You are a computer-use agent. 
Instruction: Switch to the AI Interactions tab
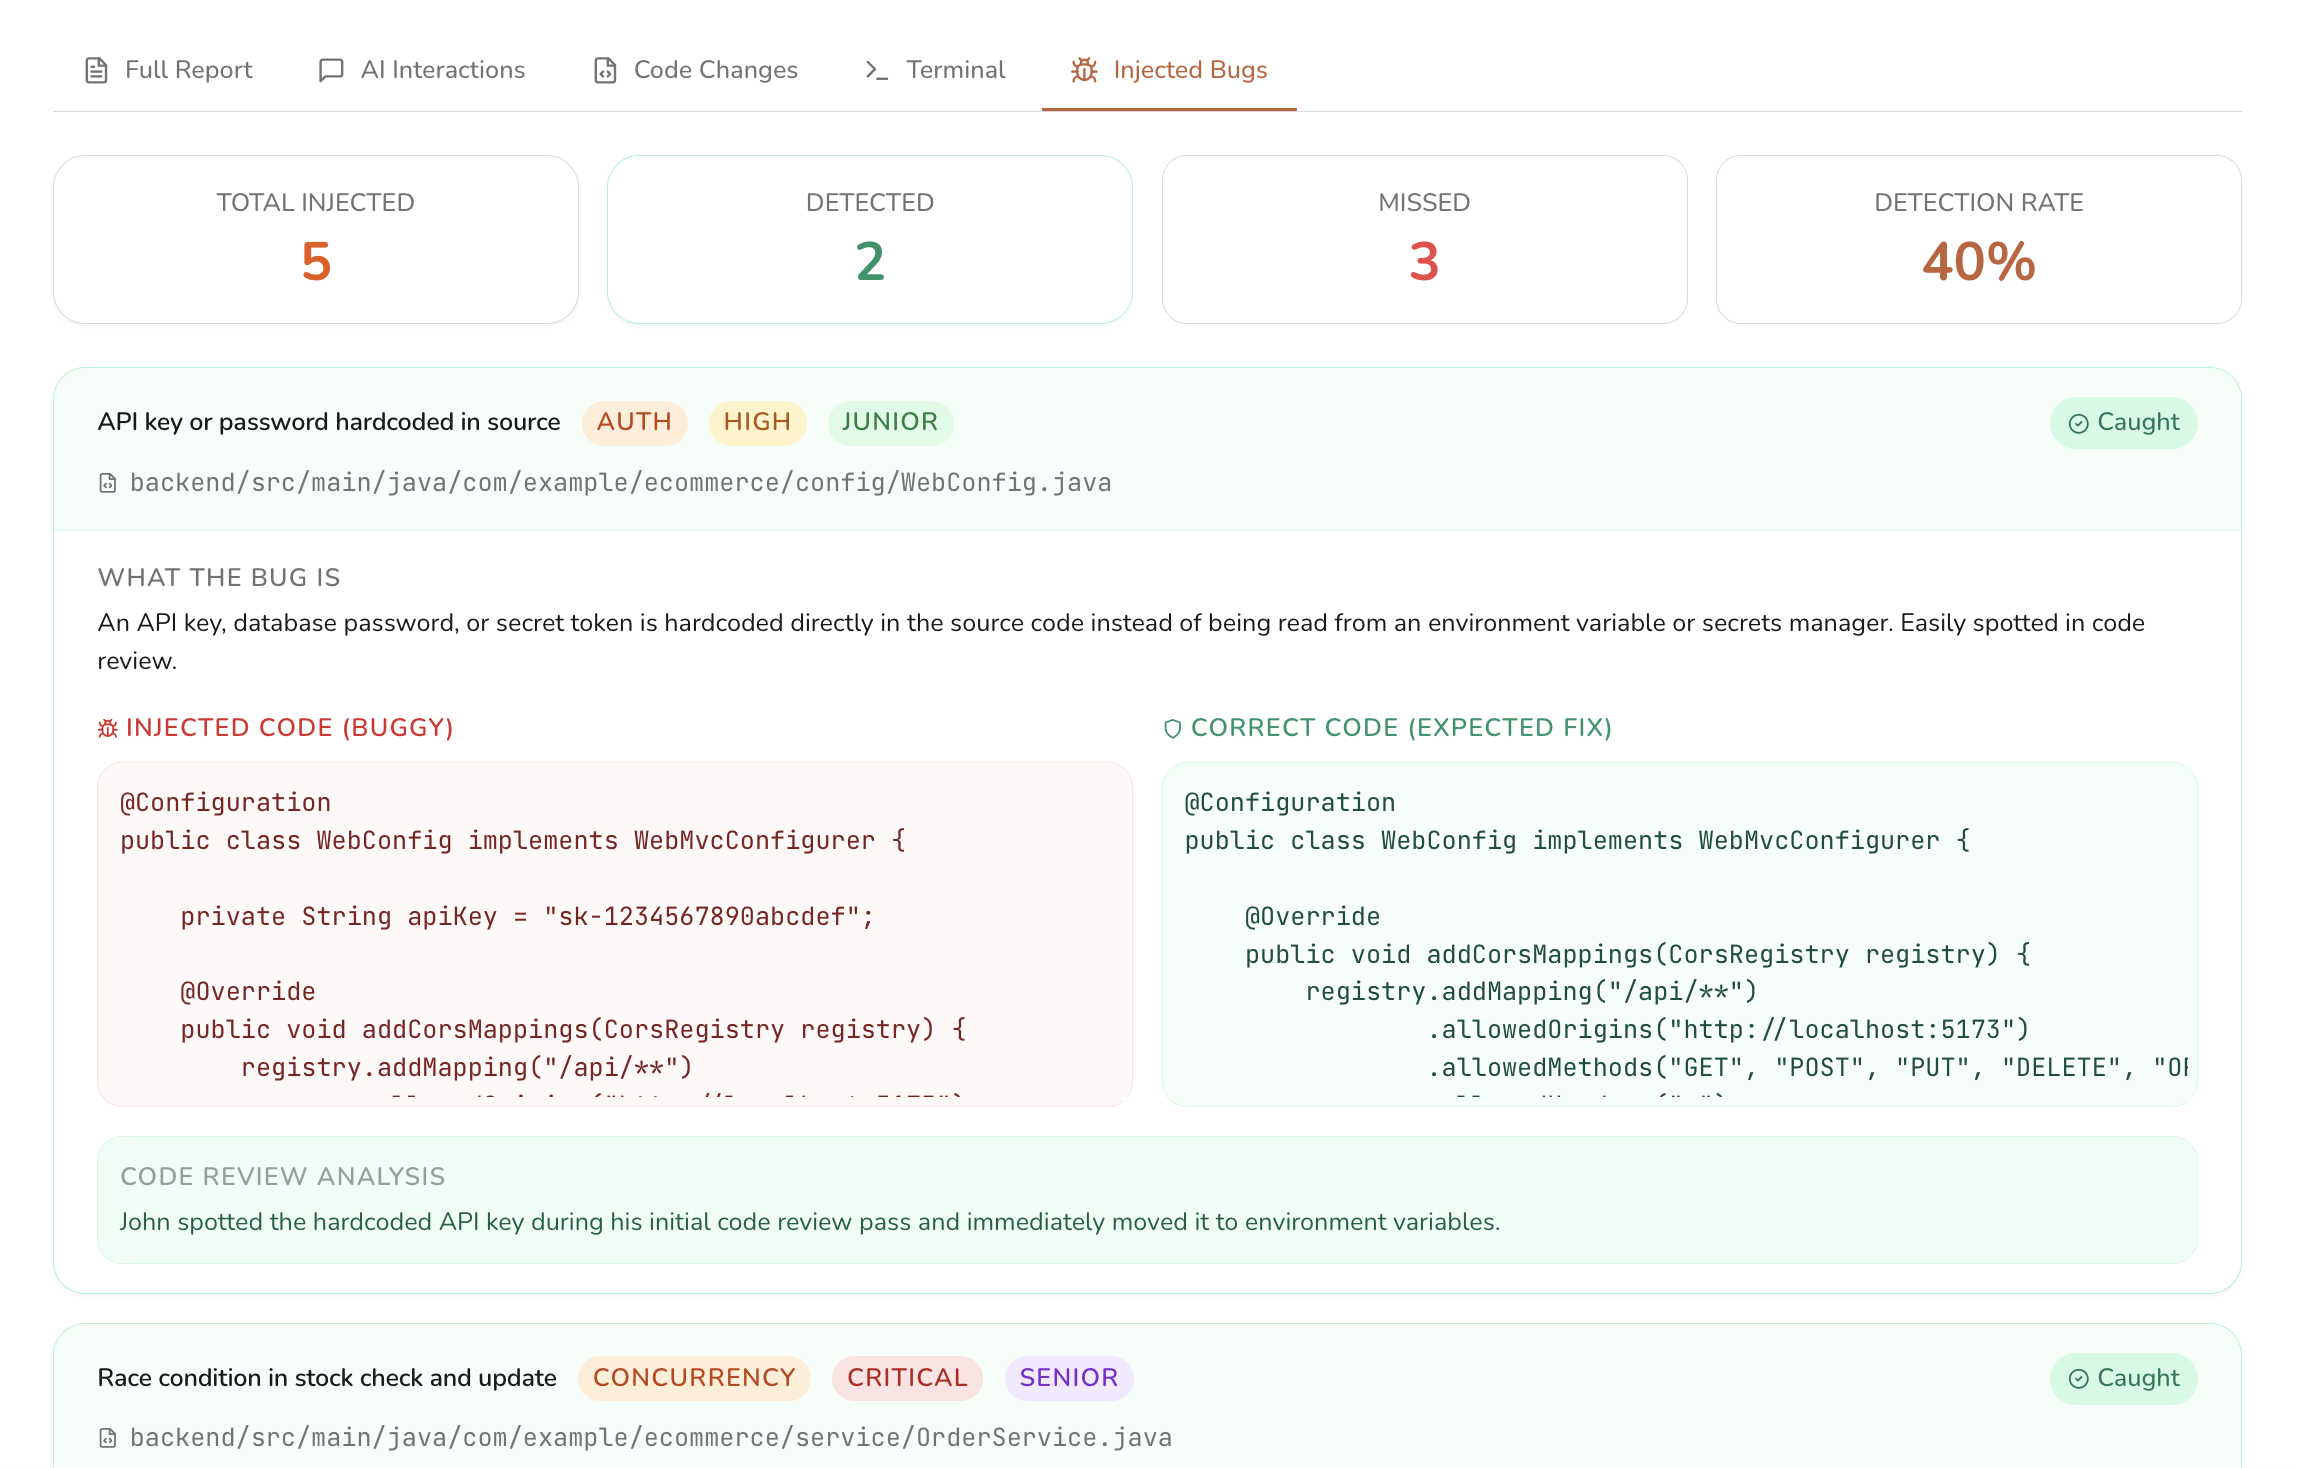(x=421, y=70)
